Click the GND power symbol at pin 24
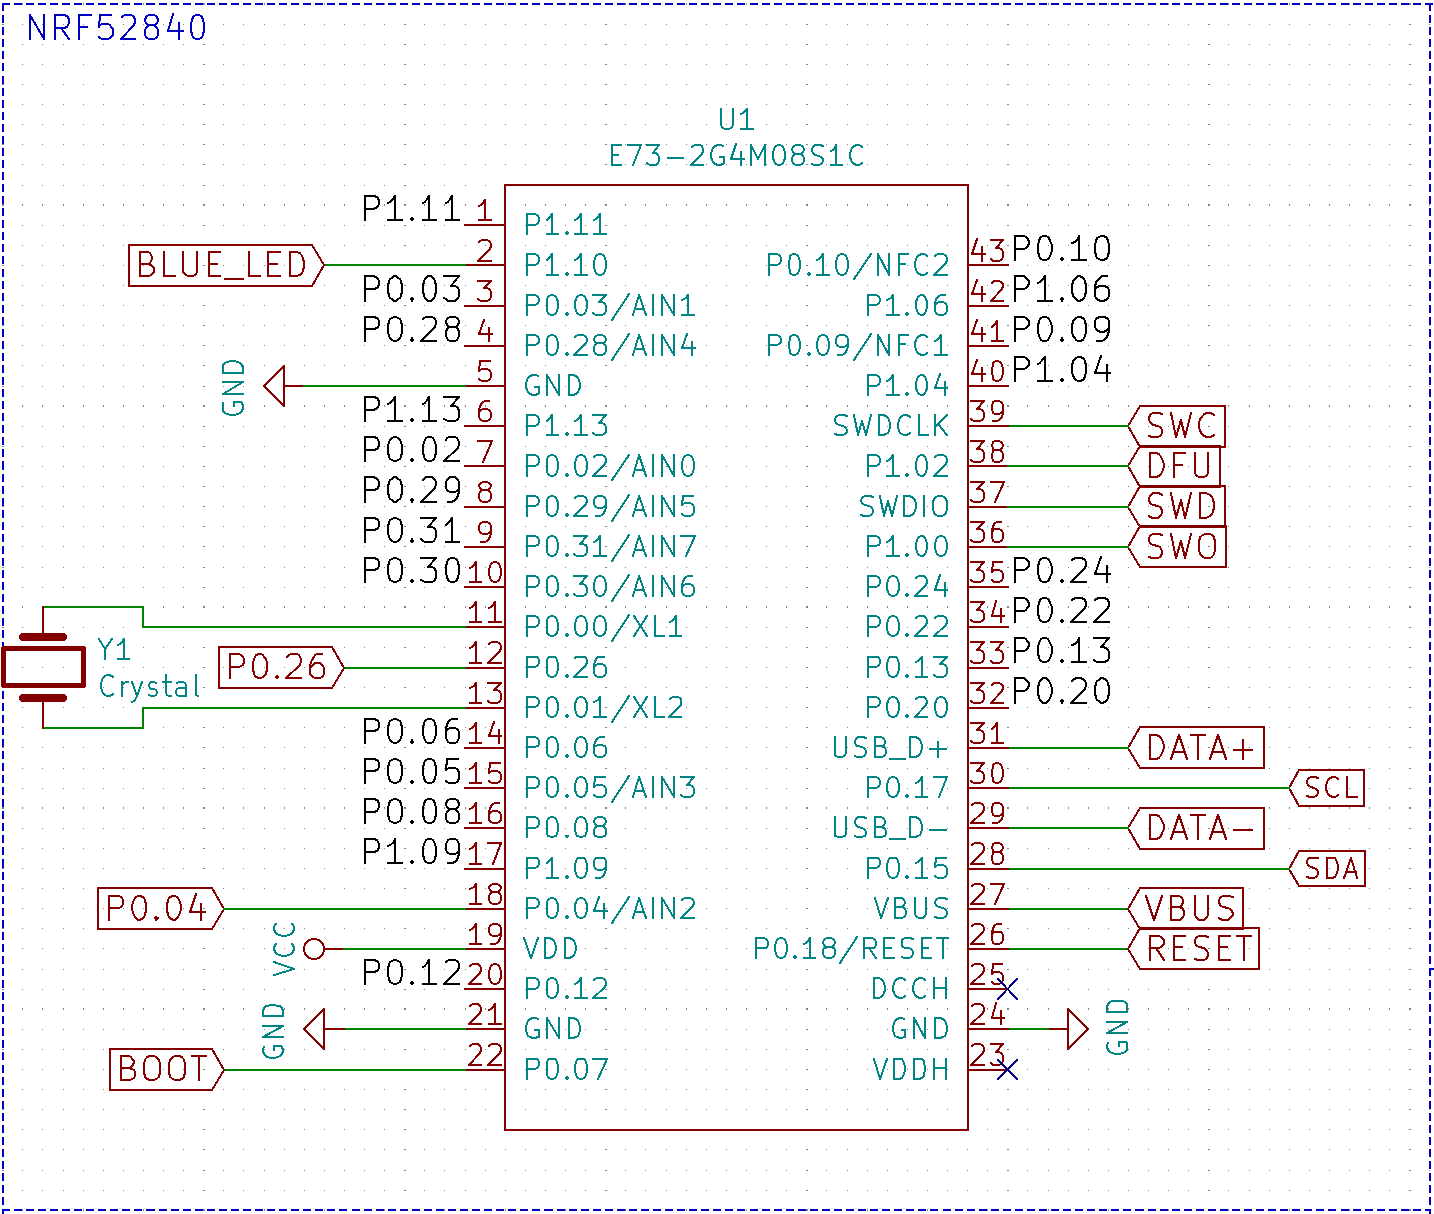Viewport: 1434px width, 1214px height. click(x=1077, y=1029)
